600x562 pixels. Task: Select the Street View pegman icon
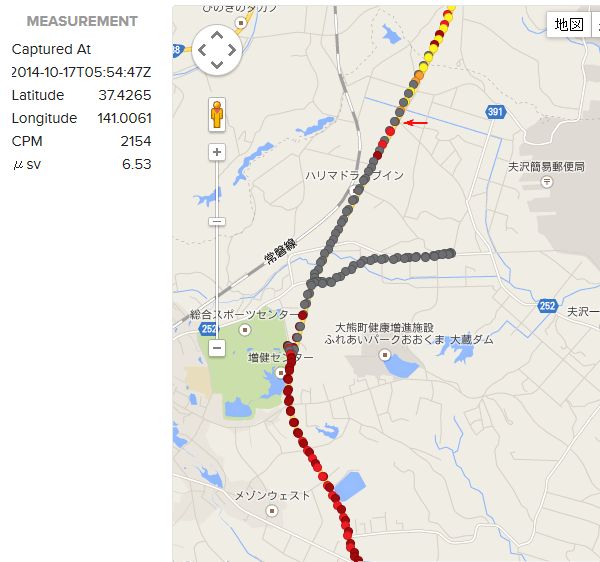(x=217, y=114)
